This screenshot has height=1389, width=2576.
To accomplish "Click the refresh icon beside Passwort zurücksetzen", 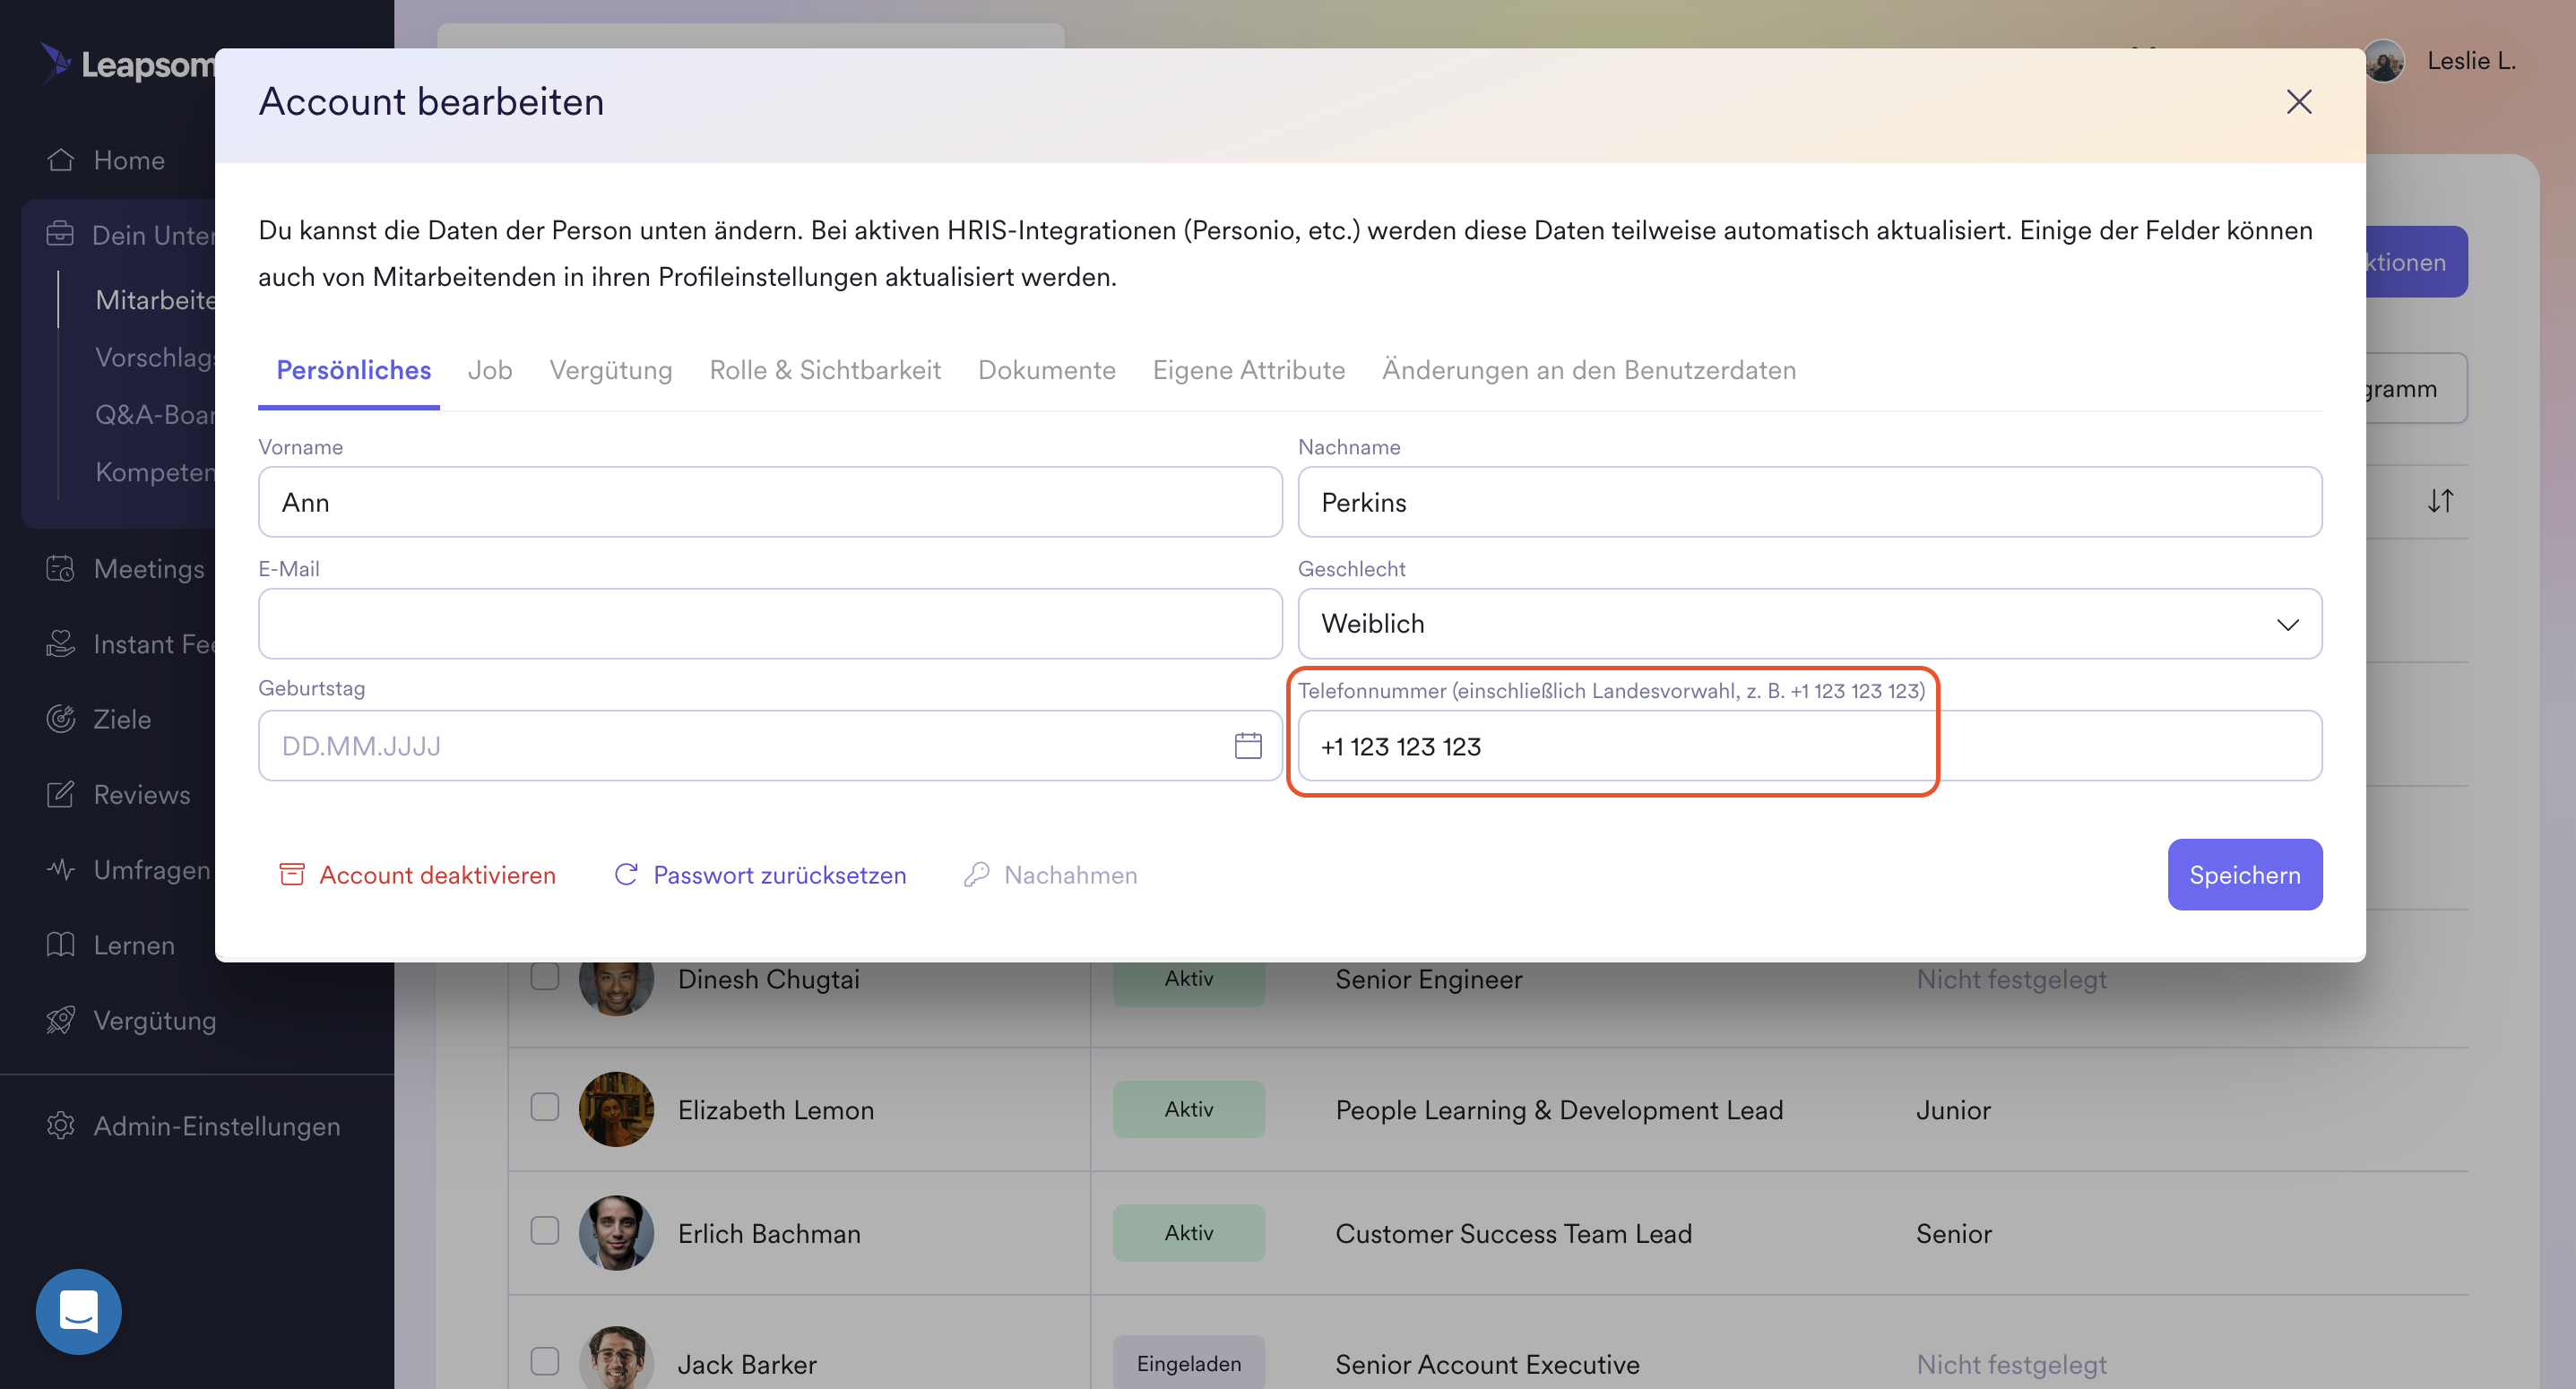I will tap(626, 874).
